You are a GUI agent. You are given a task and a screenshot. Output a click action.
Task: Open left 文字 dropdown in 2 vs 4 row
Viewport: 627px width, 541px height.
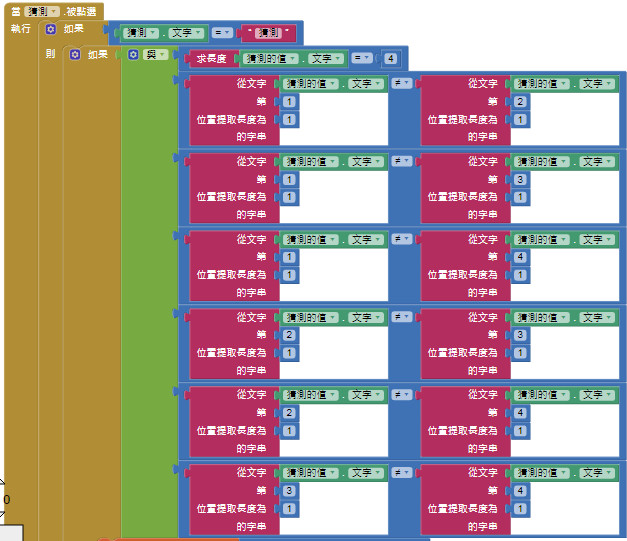pyautogui.click(x=366, y=395)
